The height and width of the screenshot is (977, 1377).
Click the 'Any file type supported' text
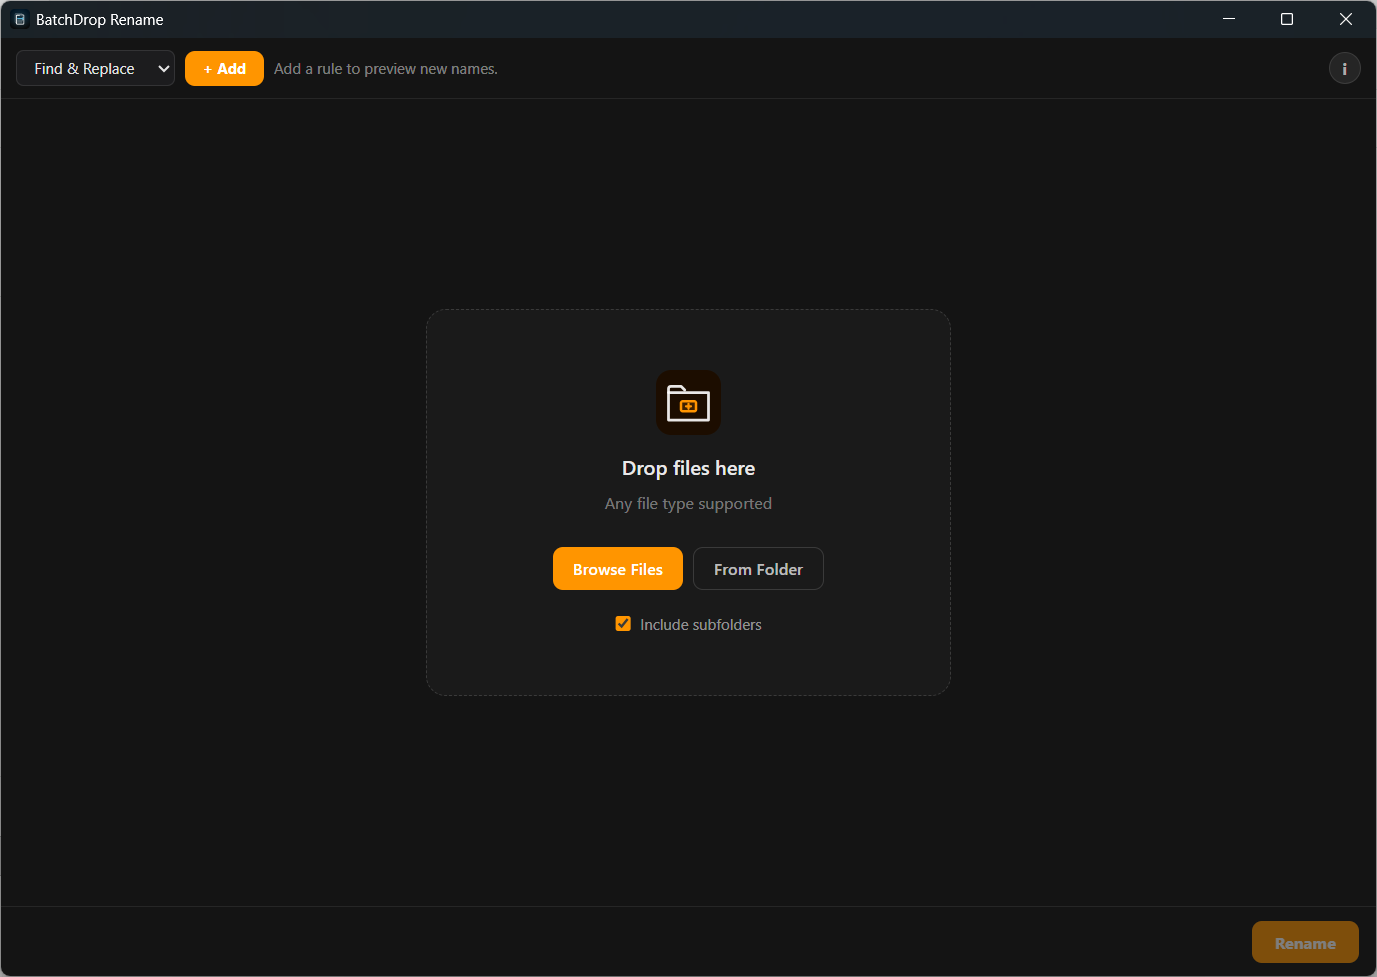[x=688, y=504]
